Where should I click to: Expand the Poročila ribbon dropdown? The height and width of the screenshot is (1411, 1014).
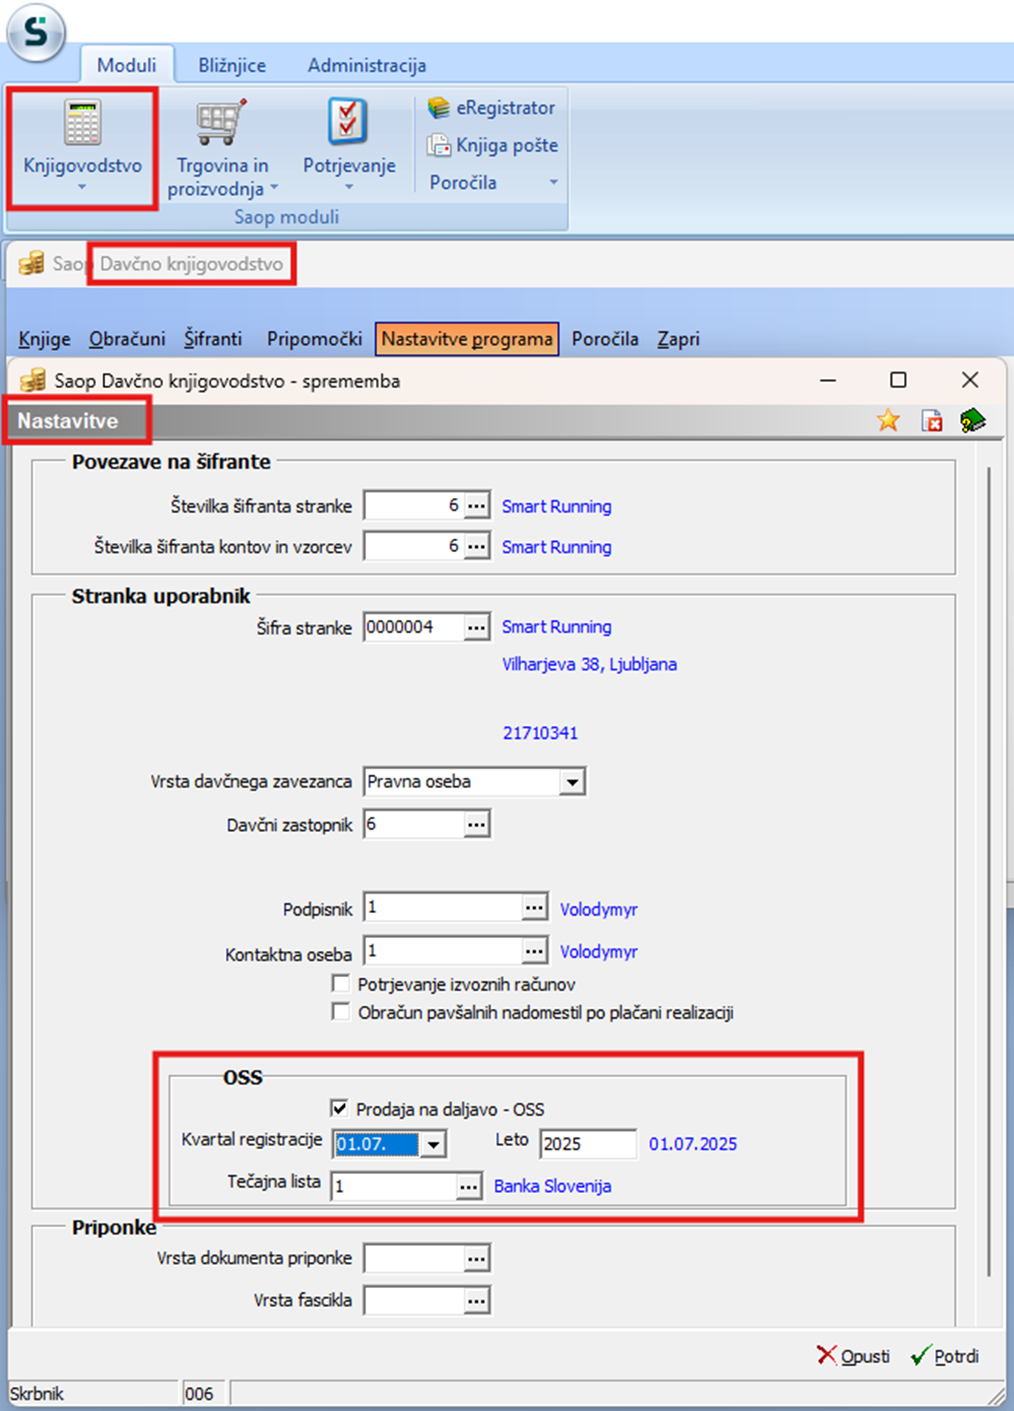coord(553,183)
